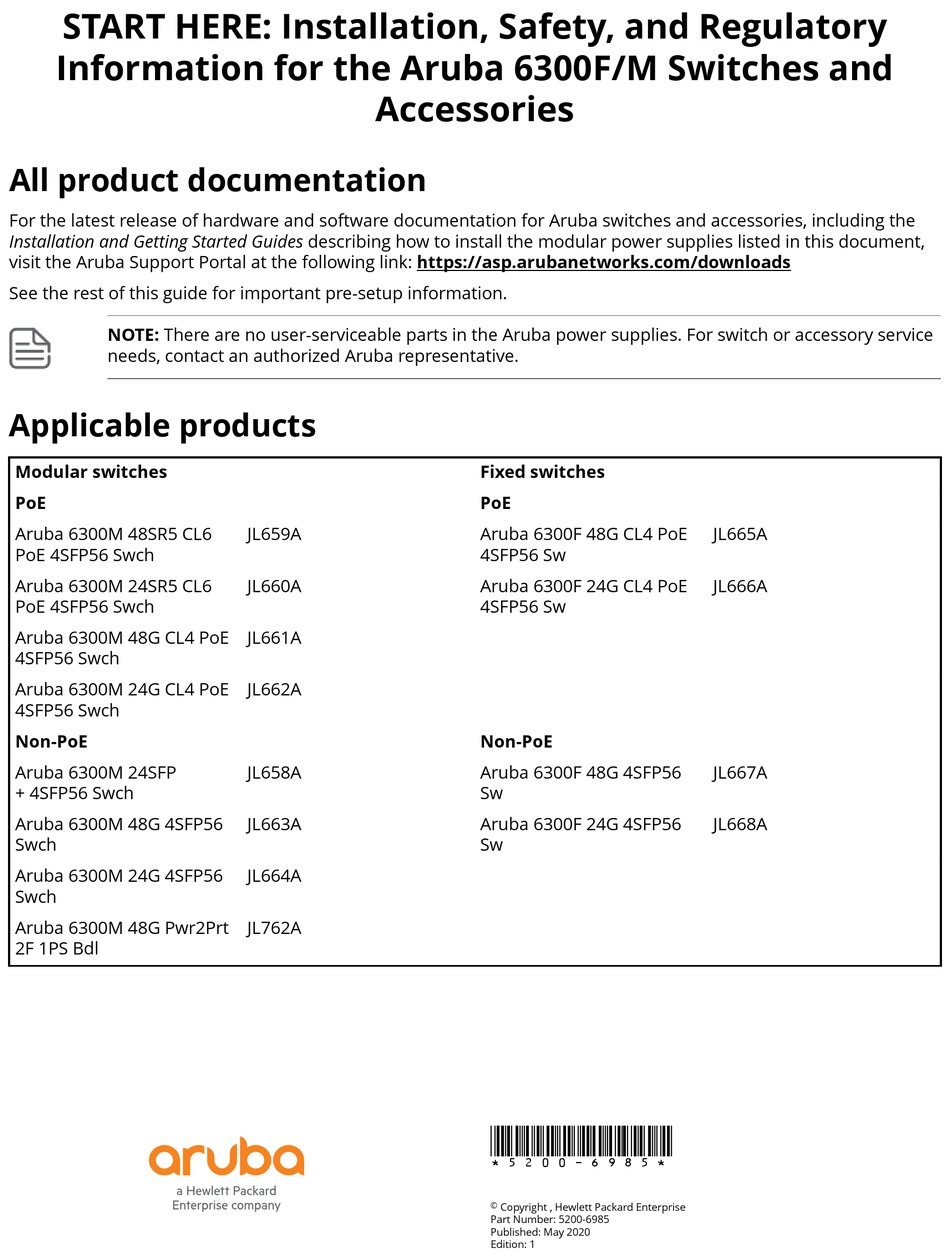Click the PoE subheading under Modular switches
The width and height of the screenshot is (950, 1260).
31,503
